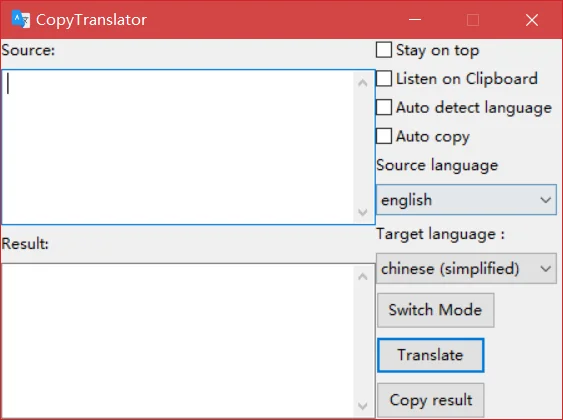Click the Source box scroll-up arrow
Image resolution: width=563 pixels, height=420 pixels.
pos(363,83)
